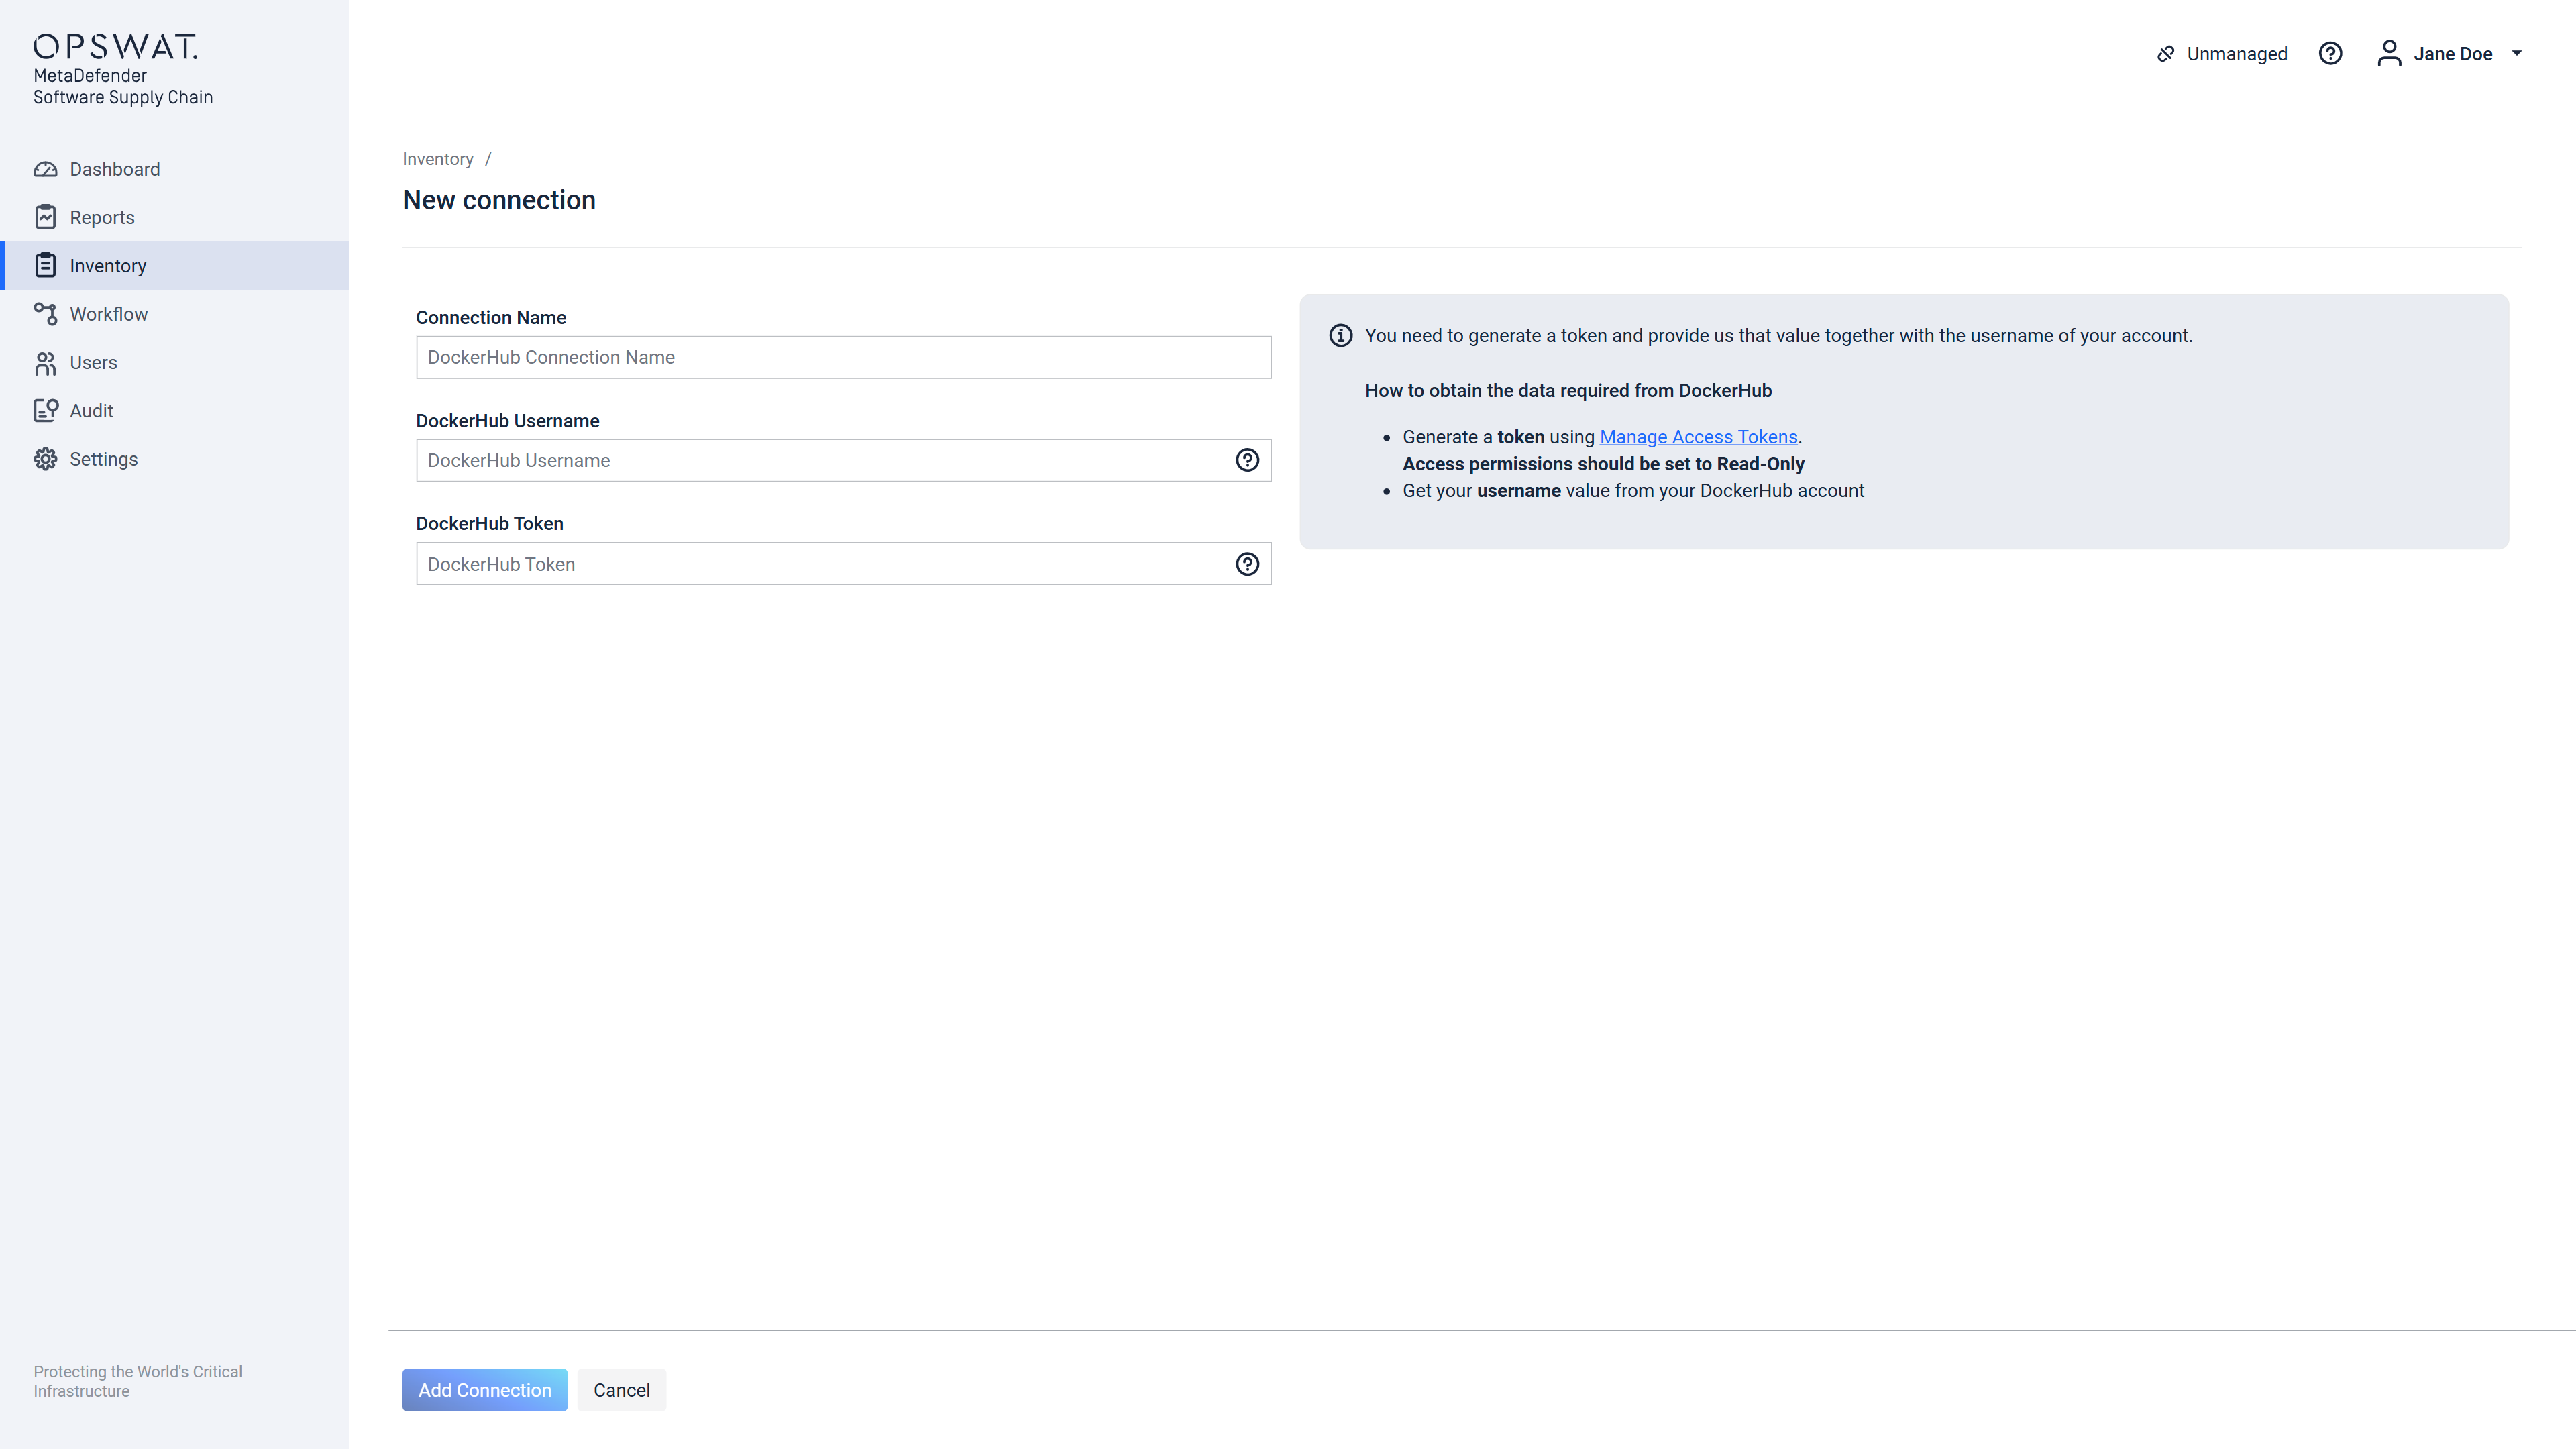Expand the Jane Doe account dropdown arrow
The width and height of the screenshot is (2576, 1449).
point(2517,54)
